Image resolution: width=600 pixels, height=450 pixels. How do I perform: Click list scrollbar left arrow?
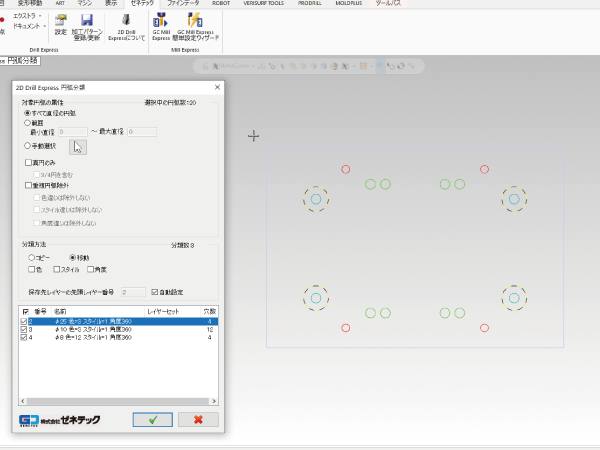23,401
